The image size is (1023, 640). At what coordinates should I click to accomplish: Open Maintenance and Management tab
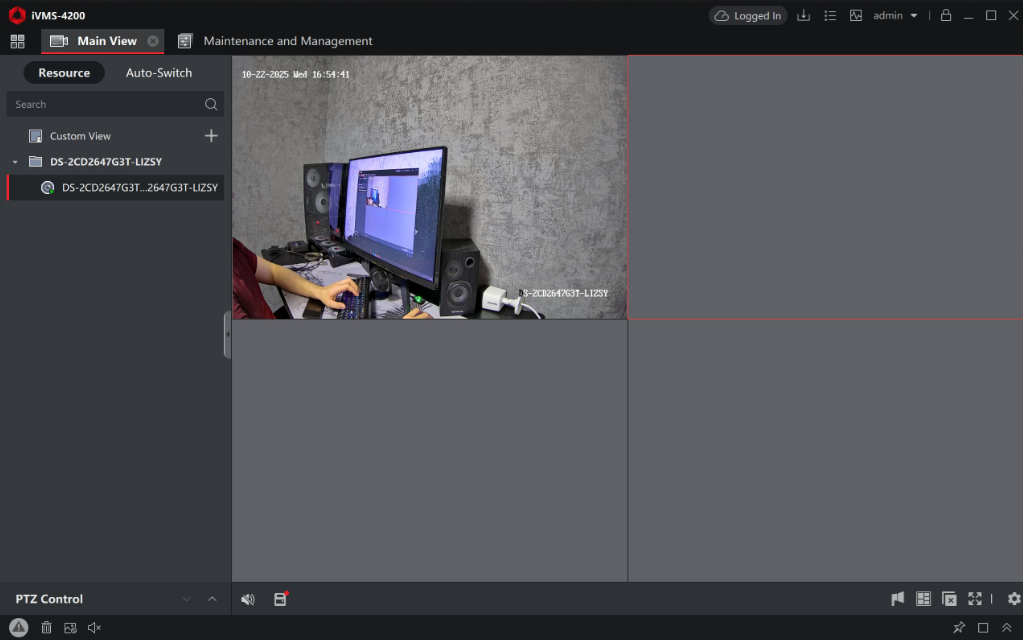[x=275, y=41]
